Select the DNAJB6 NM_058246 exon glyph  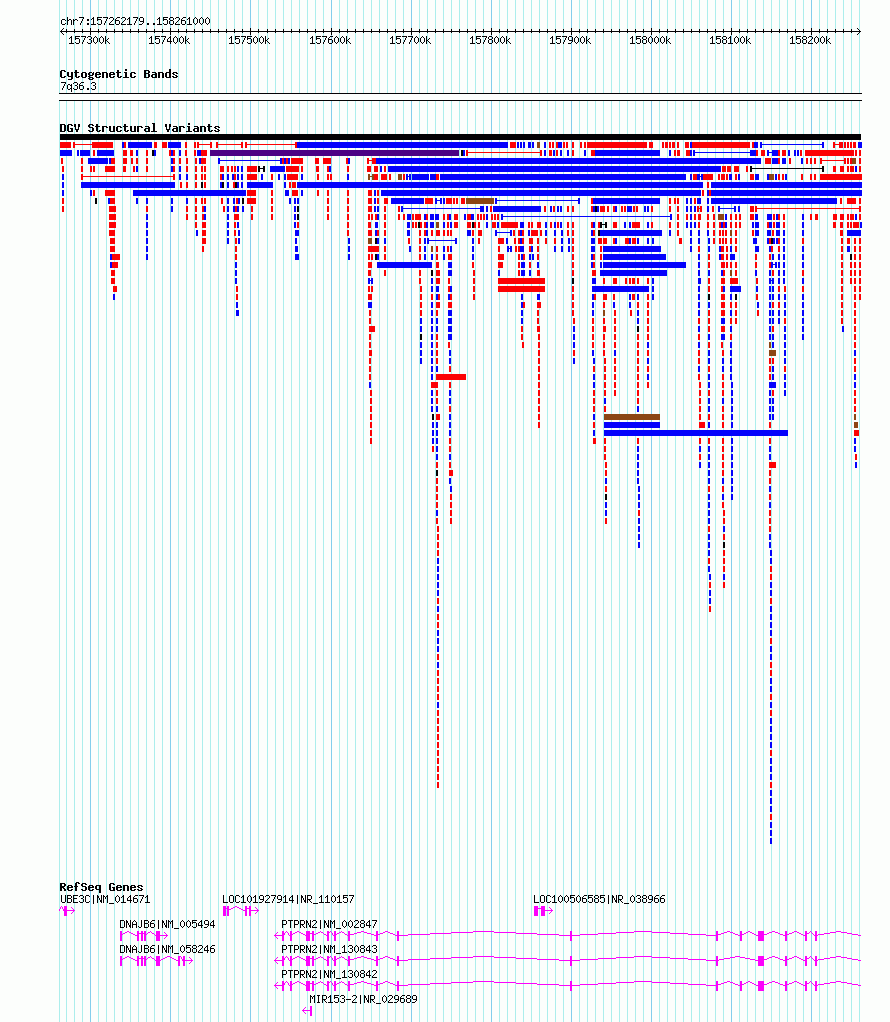(156, 961)
